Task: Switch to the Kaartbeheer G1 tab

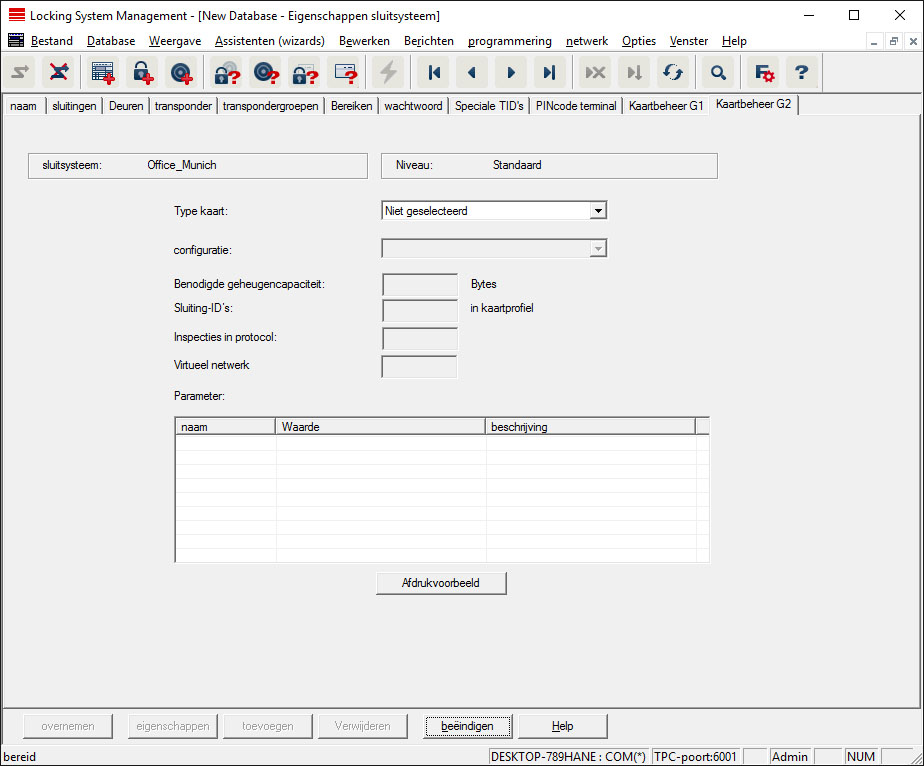Action: (x=666, y=106)
